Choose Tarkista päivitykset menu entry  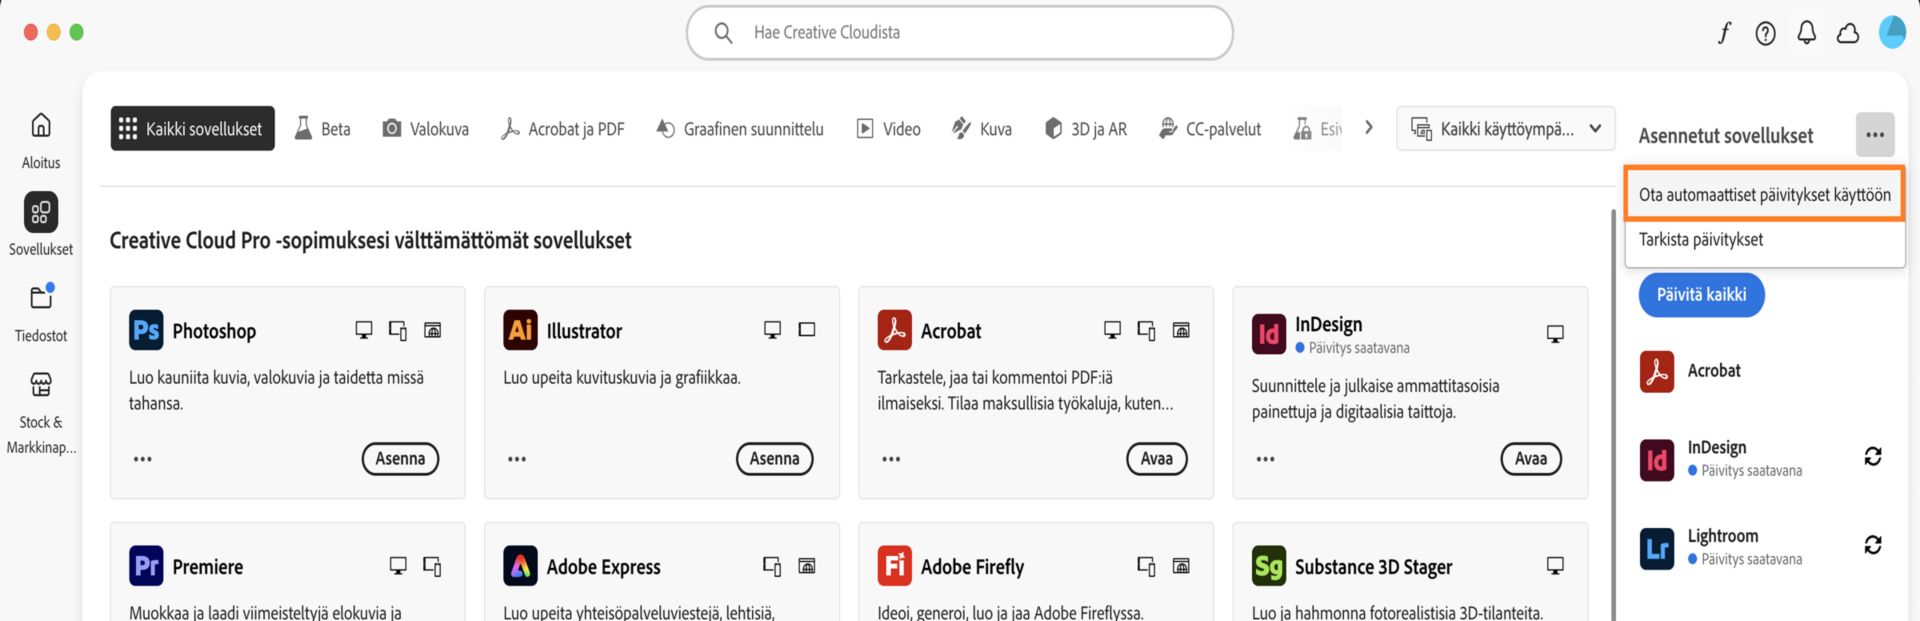(1765, 240)
